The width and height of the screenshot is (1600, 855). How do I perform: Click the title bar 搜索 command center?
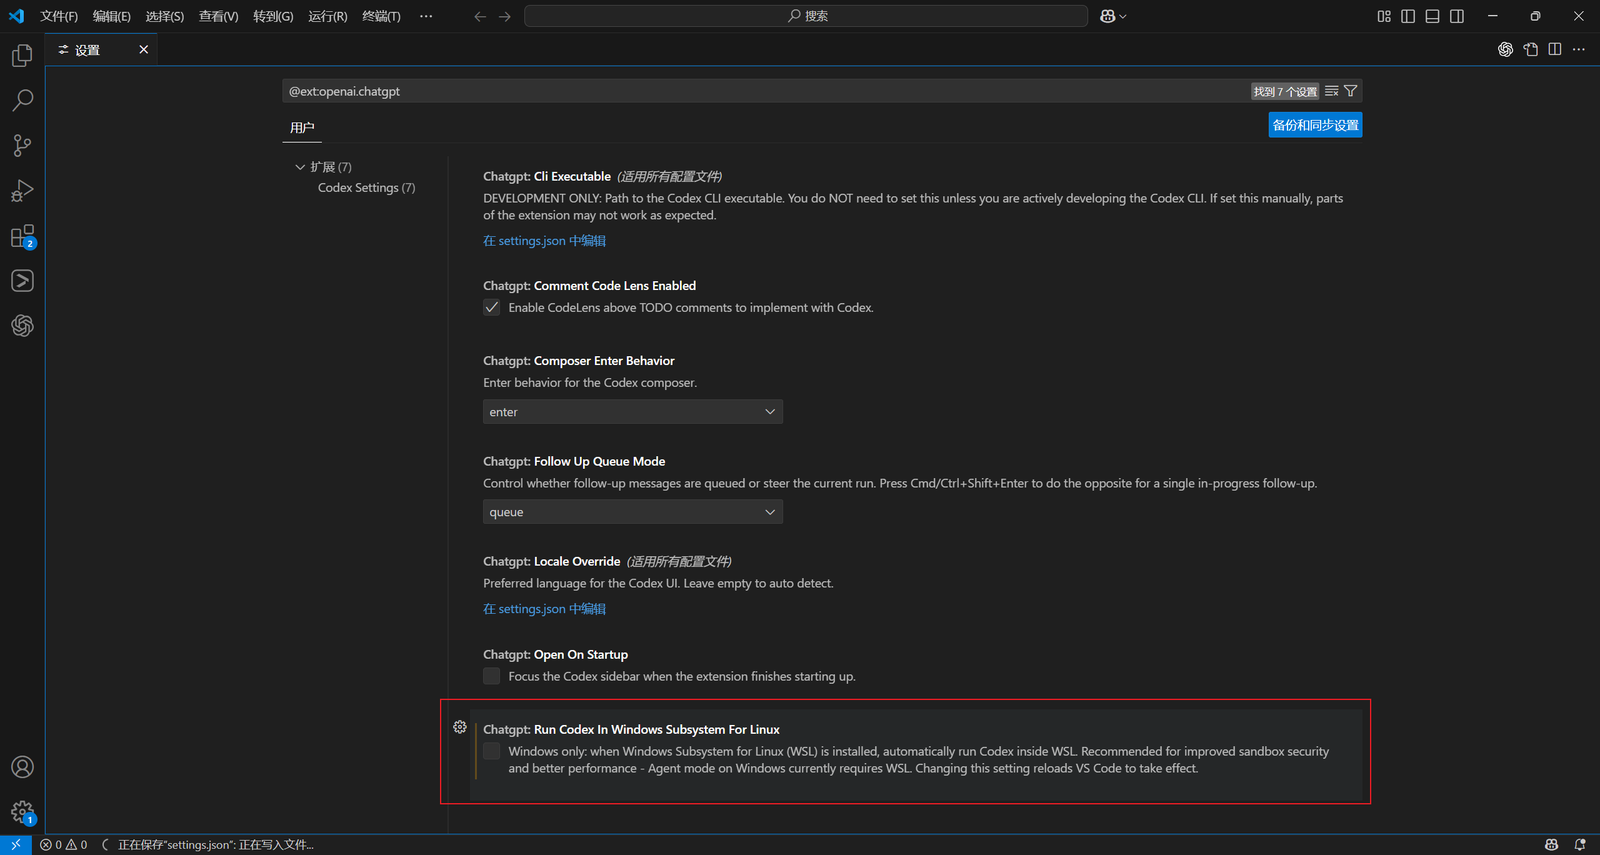click(x=806, y=16)
